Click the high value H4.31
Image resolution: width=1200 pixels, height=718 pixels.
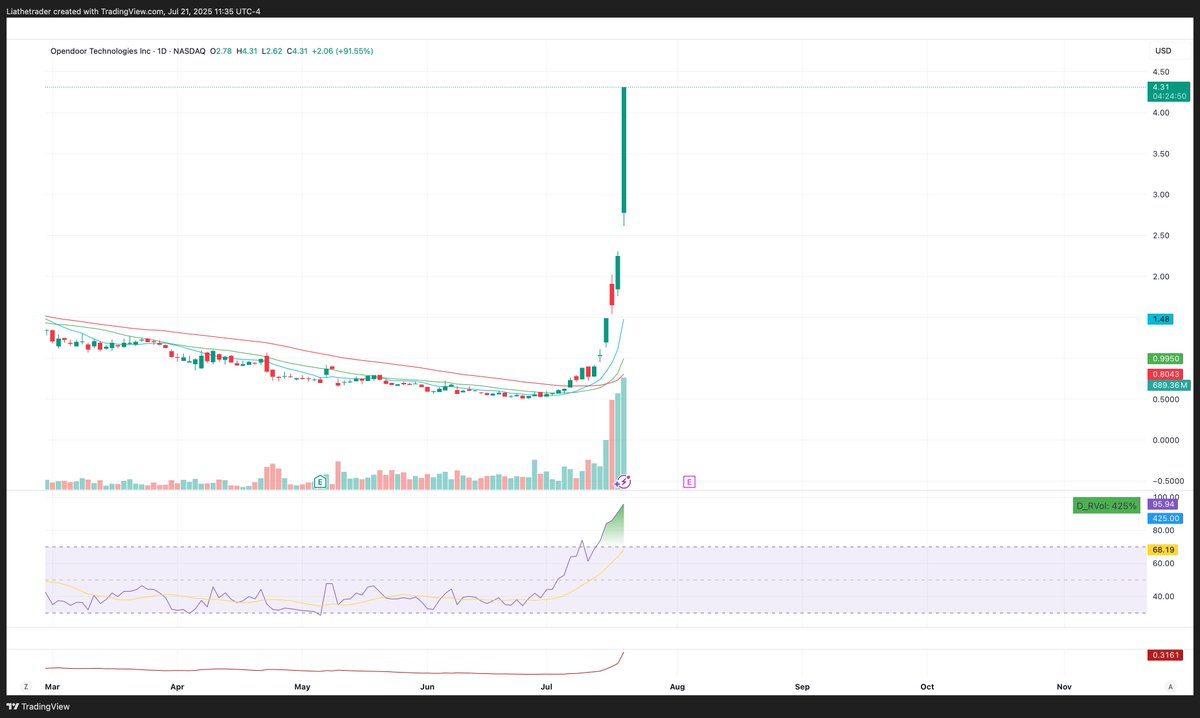click(x=248, y=50)
